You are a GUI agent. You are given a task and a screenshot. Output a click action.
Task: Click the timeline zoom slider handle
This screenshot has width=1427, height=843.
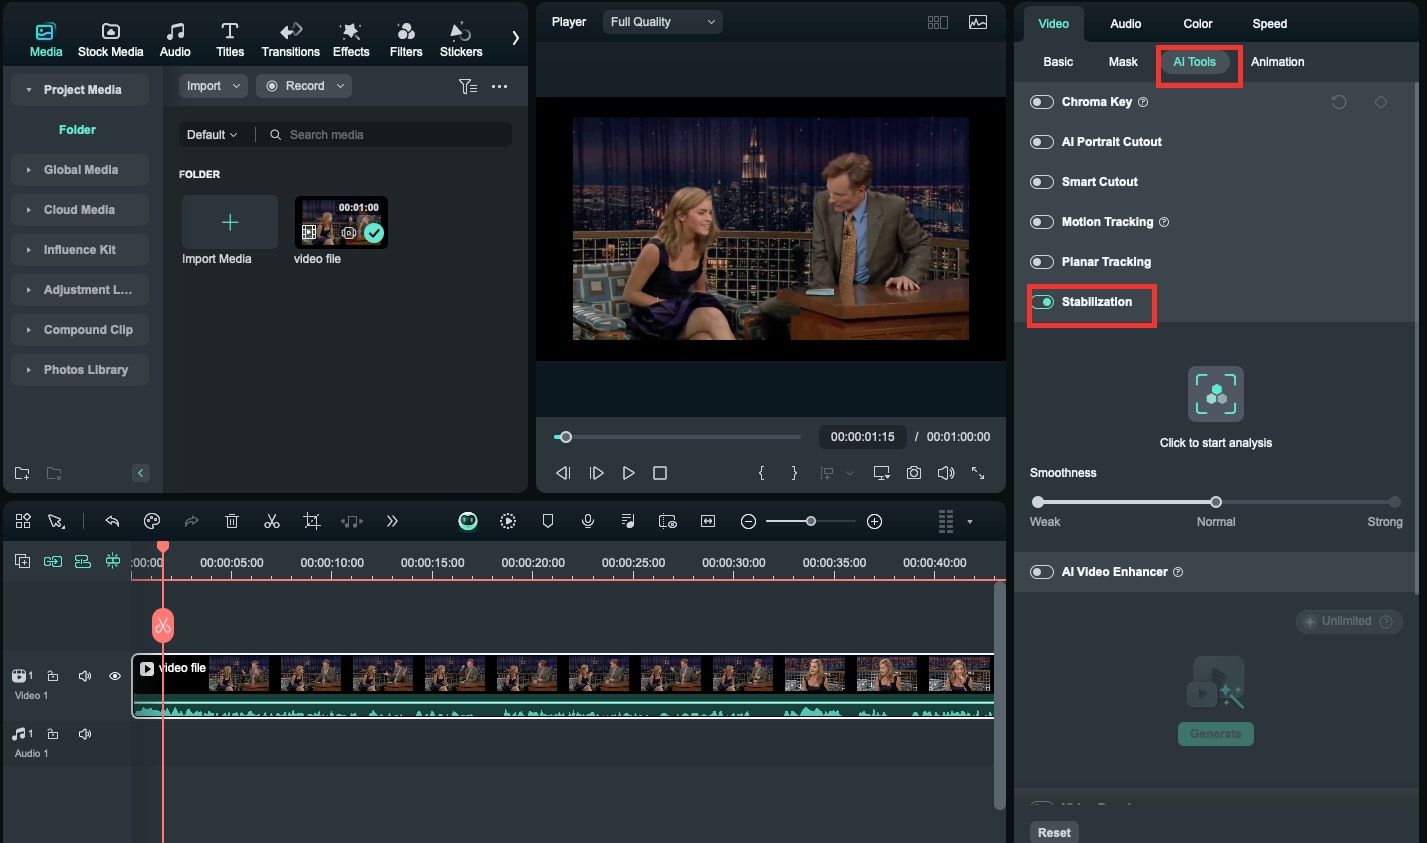811,521
